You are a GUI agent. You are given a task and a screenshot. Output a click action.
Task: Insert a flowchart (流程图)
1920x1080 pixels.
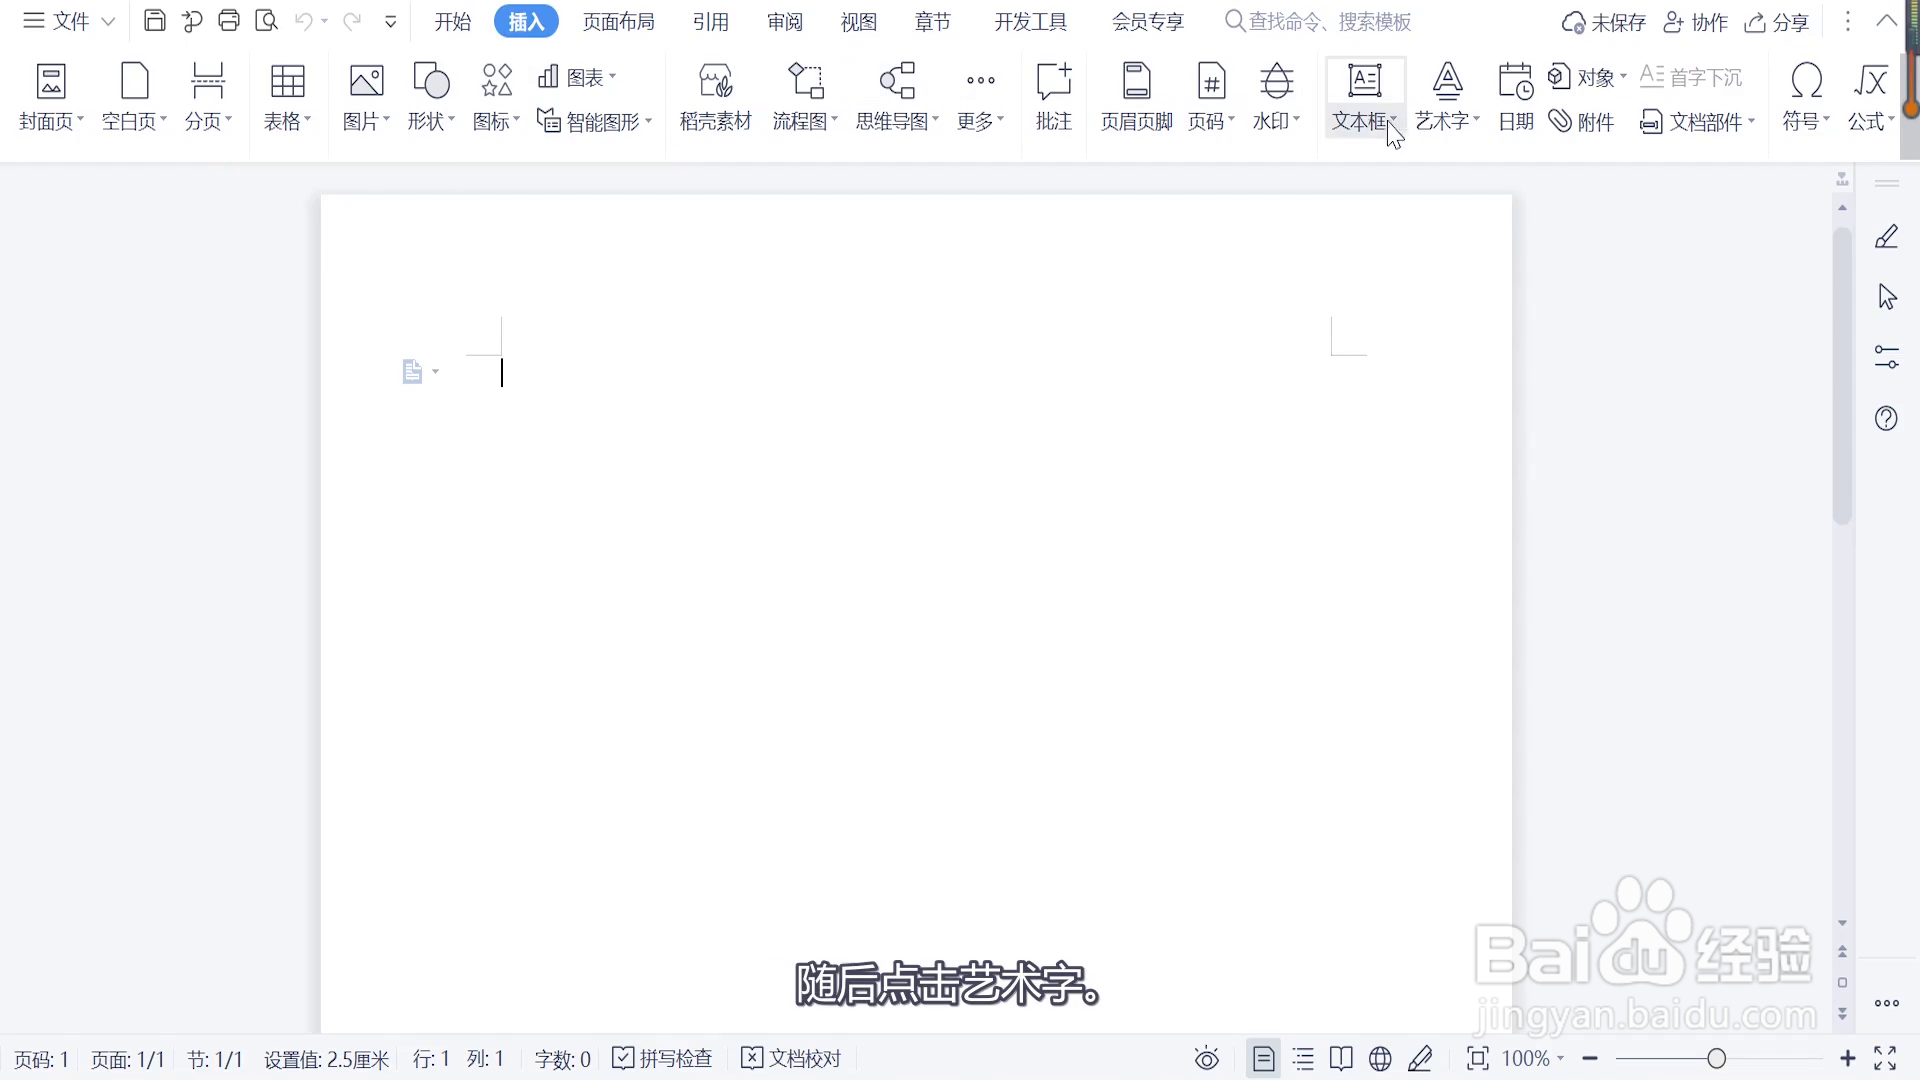coord(805,98)
